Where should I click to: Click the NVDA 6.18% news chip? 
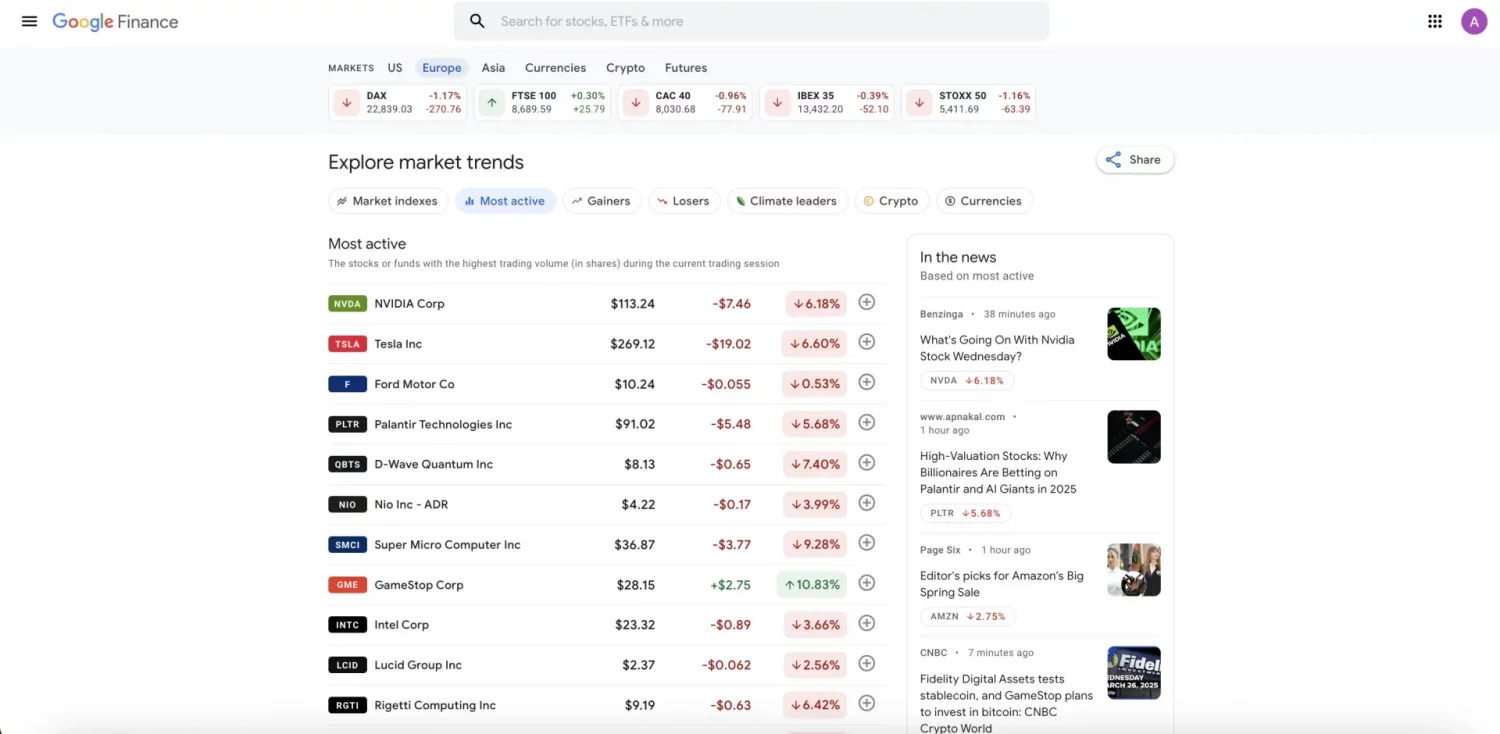click(x=967, y=380)
